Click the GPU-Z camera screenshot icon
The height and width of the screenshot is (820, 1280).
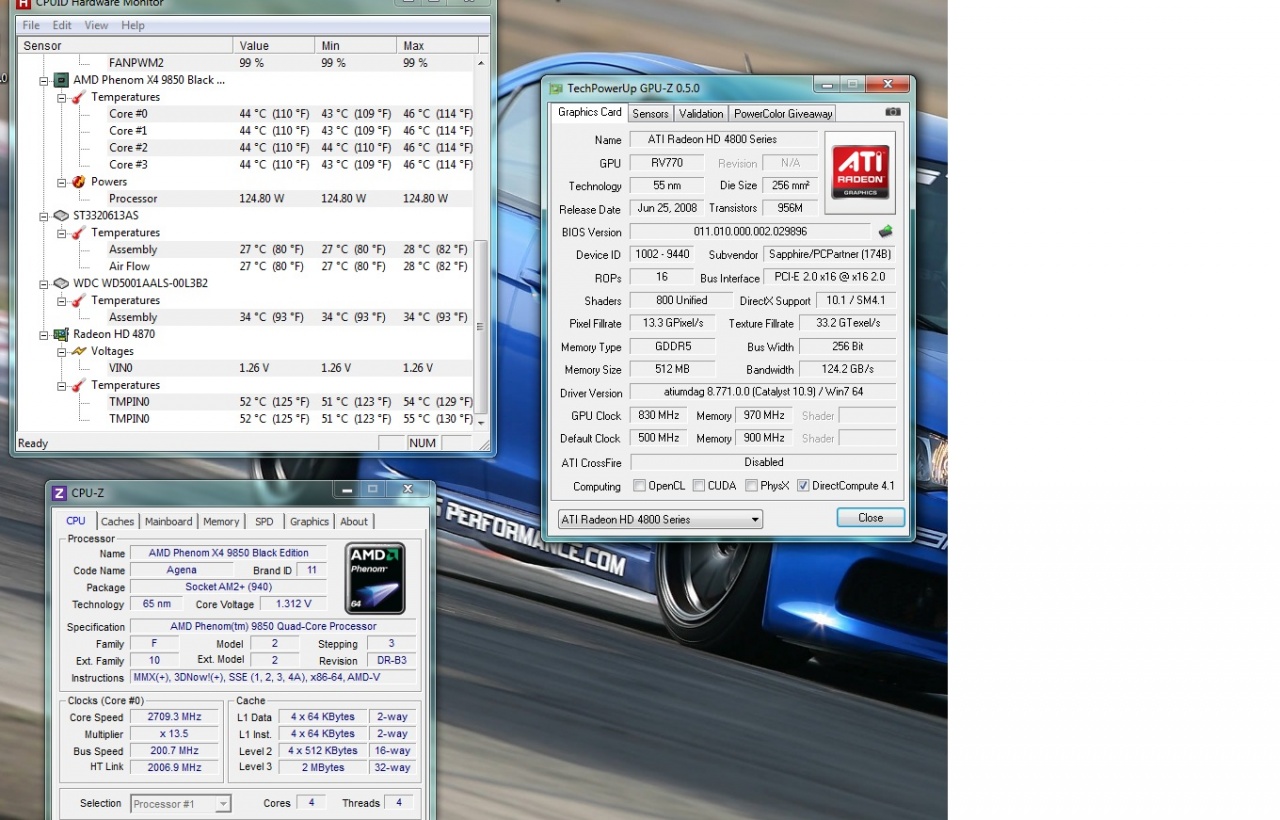coord(892,112)
